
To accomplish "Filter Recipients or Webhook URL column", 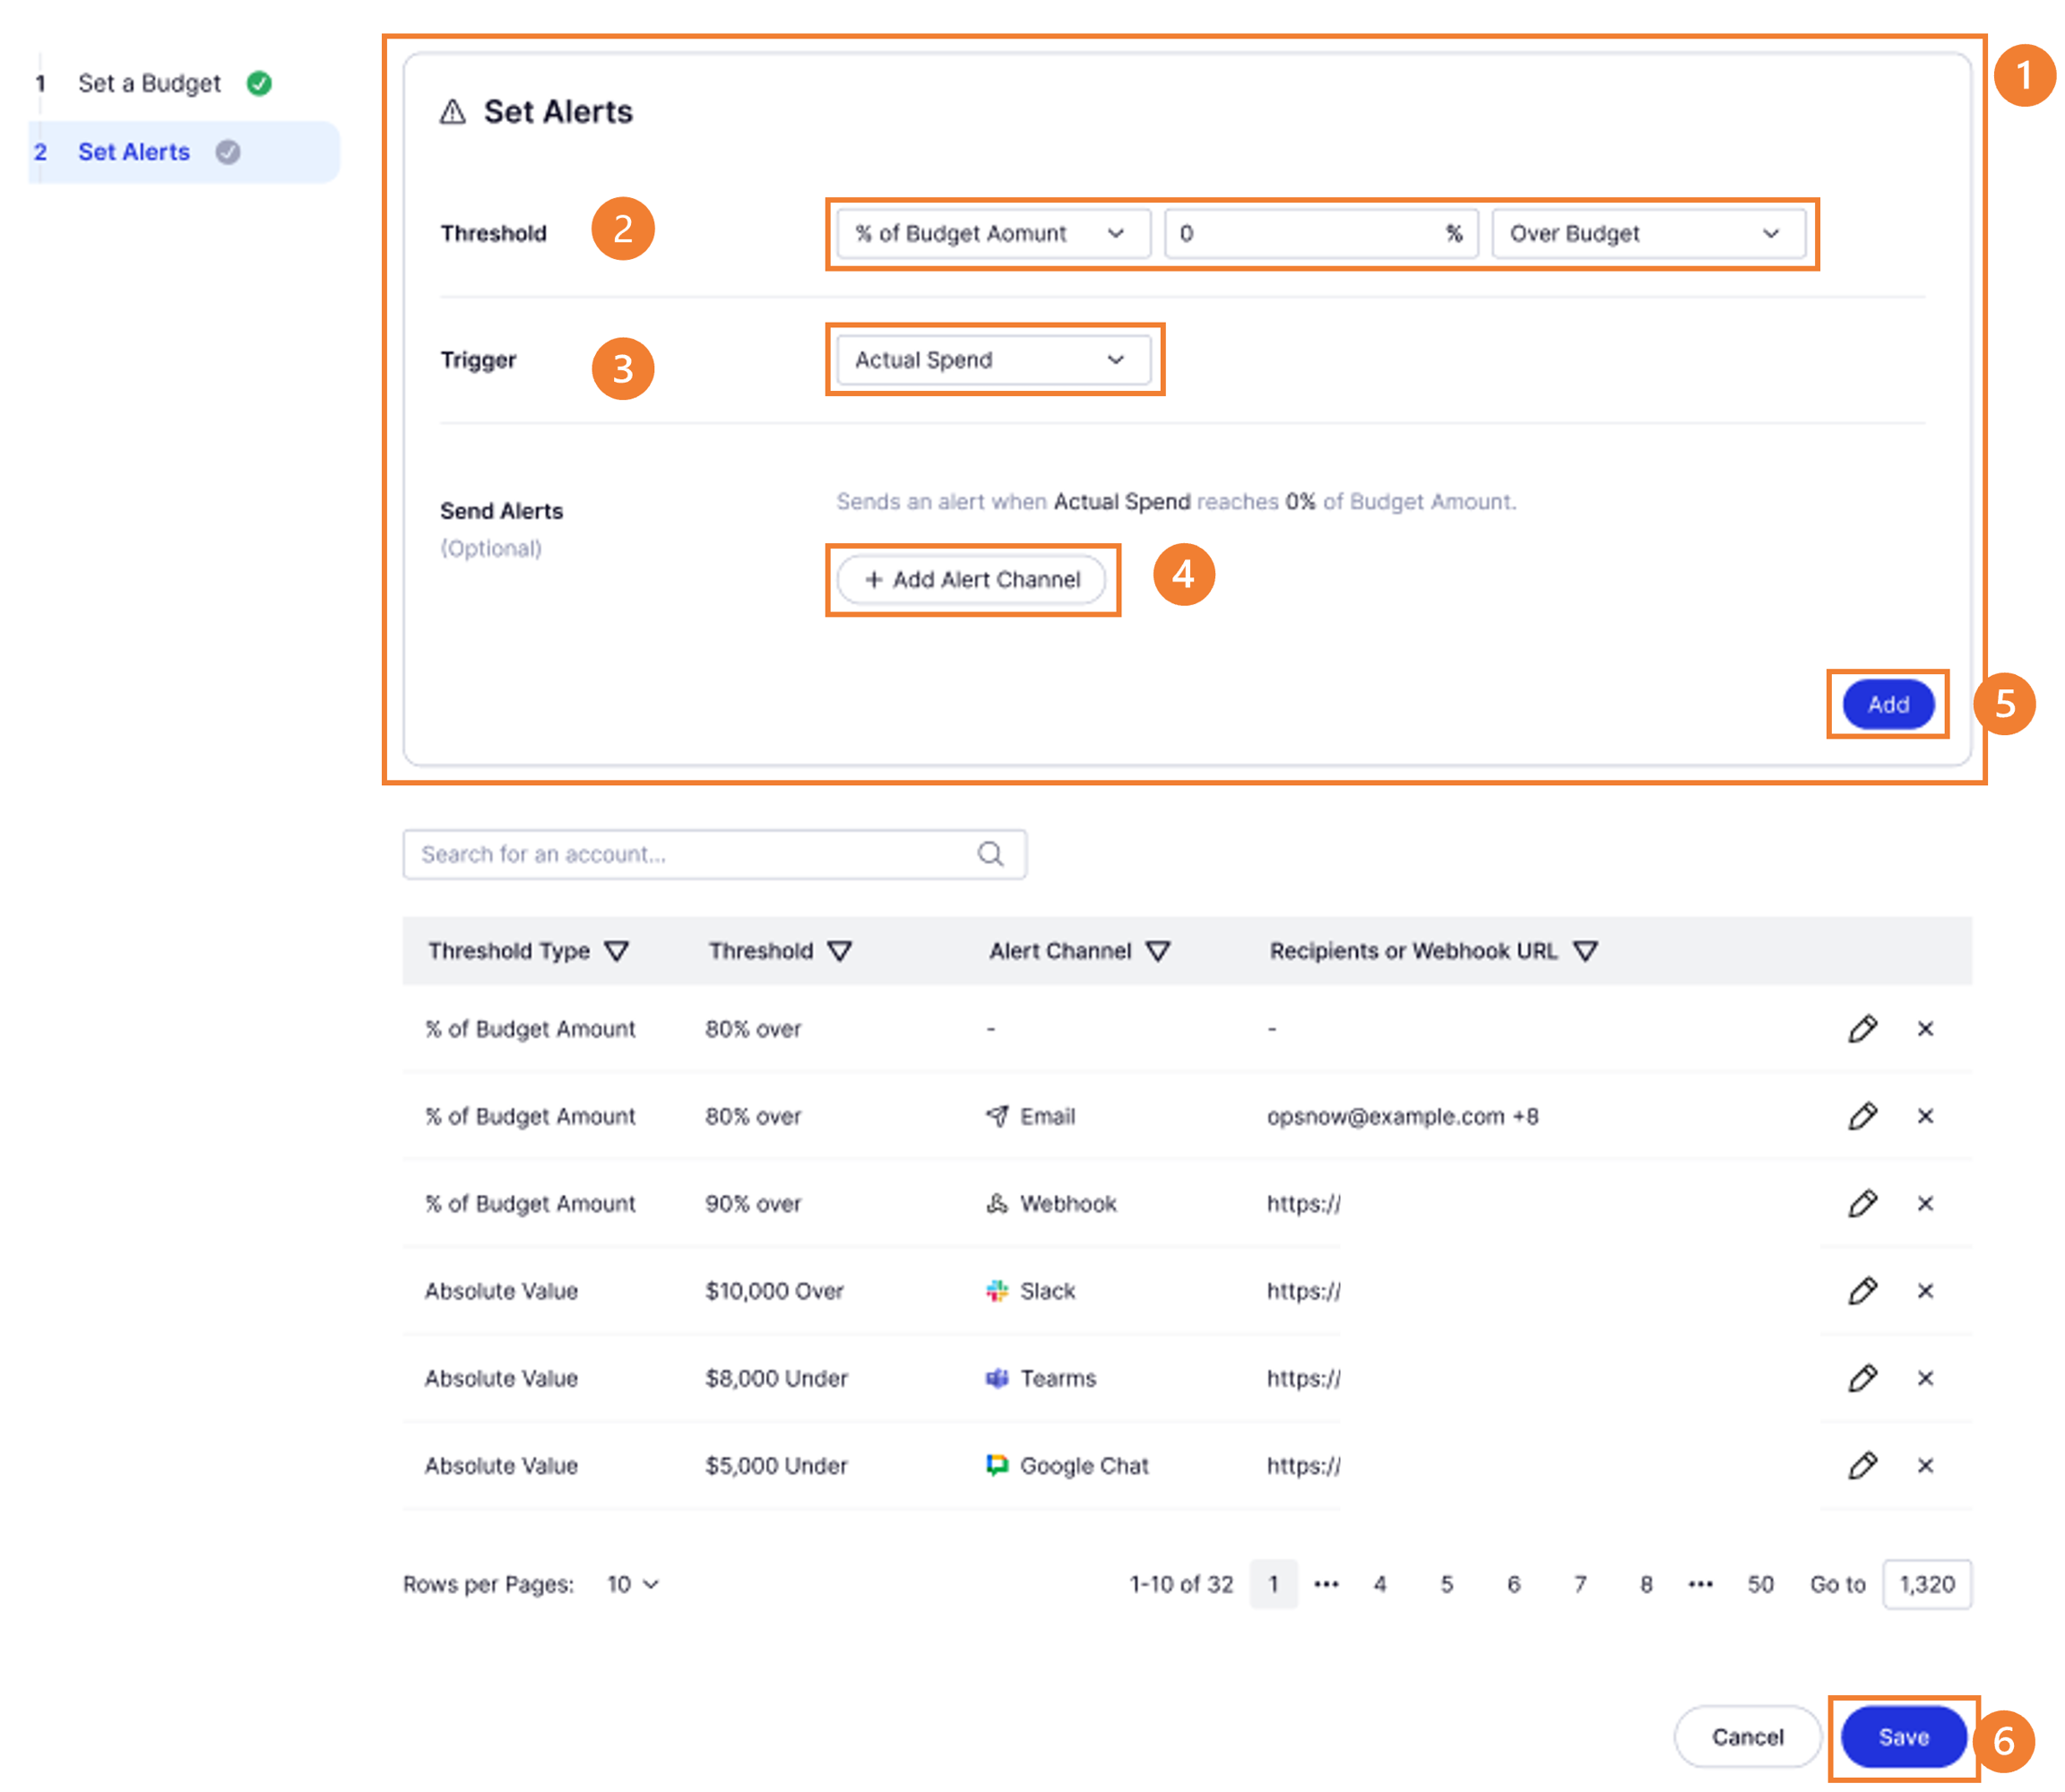I will (1585, 951).
